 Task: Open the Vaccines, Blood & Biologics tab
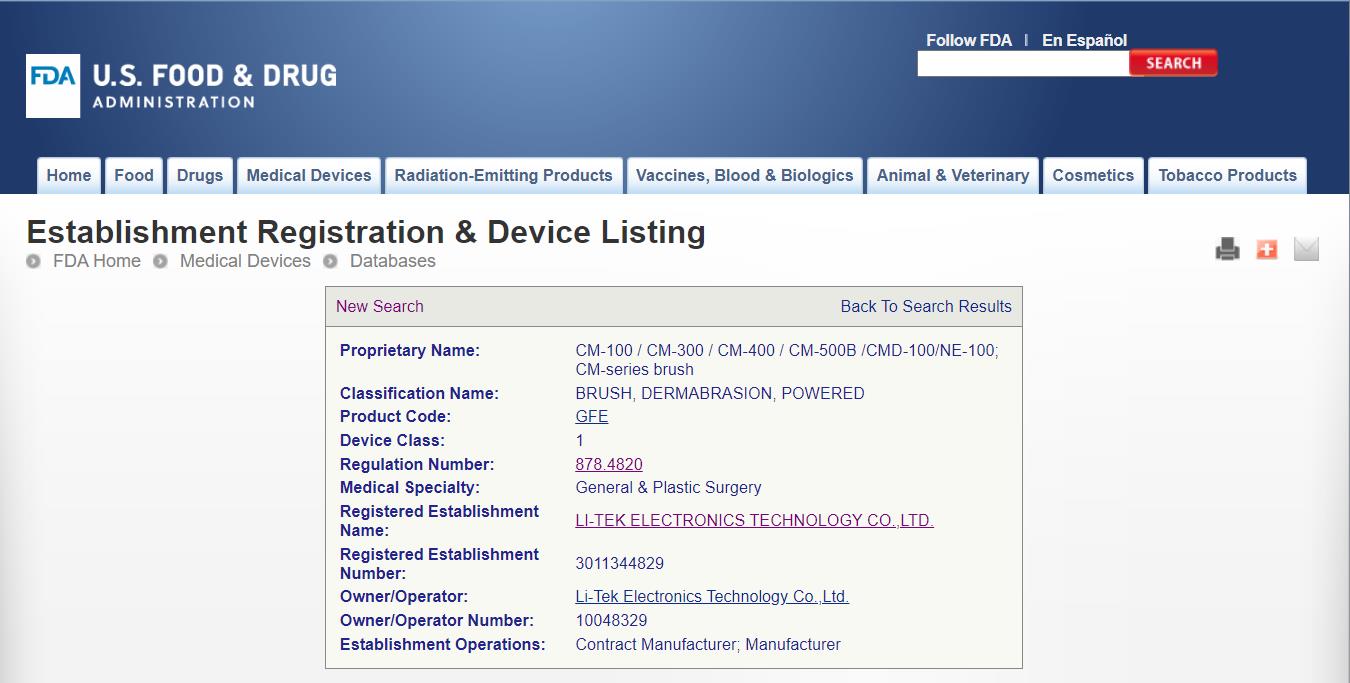[744, 175]
